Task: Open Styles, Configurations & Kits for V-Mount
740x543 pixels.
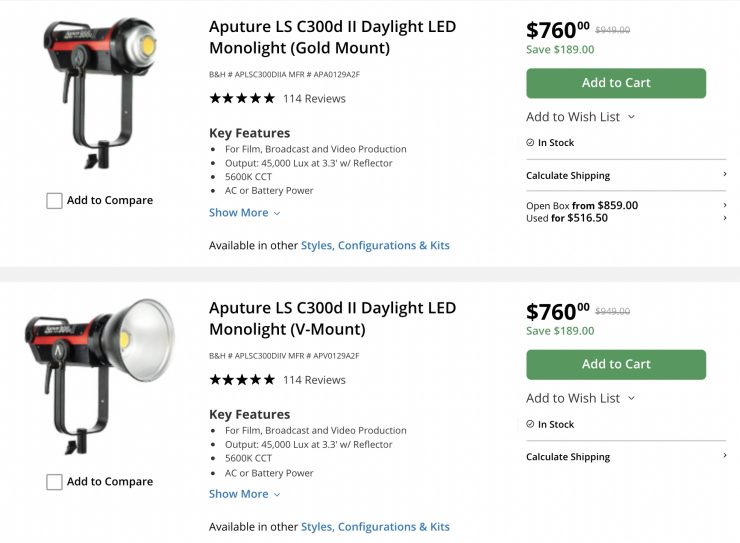Action: click(375, 527)
